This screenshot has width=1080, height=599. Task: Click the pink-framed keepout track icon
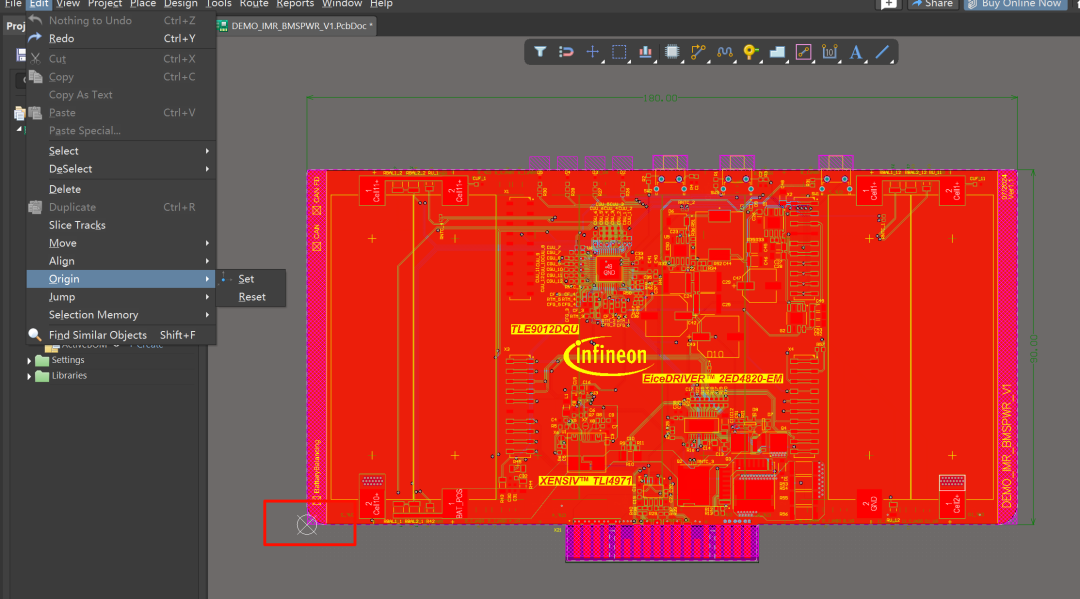(803, 52)
